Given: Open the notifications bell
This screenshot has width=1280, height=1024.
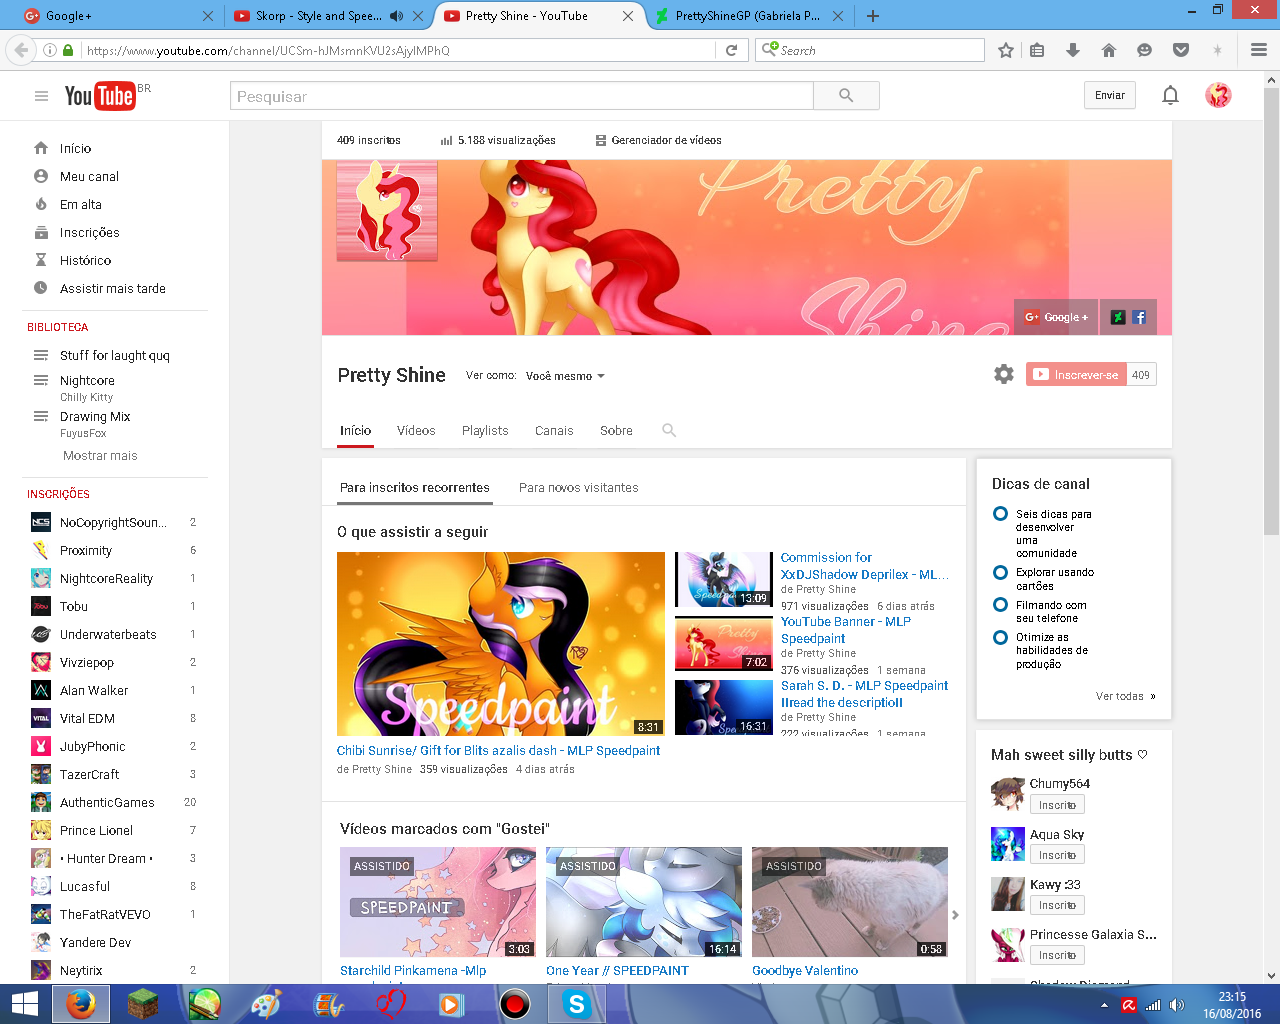Looking at the screenshot, I should tap(1170, 95).
